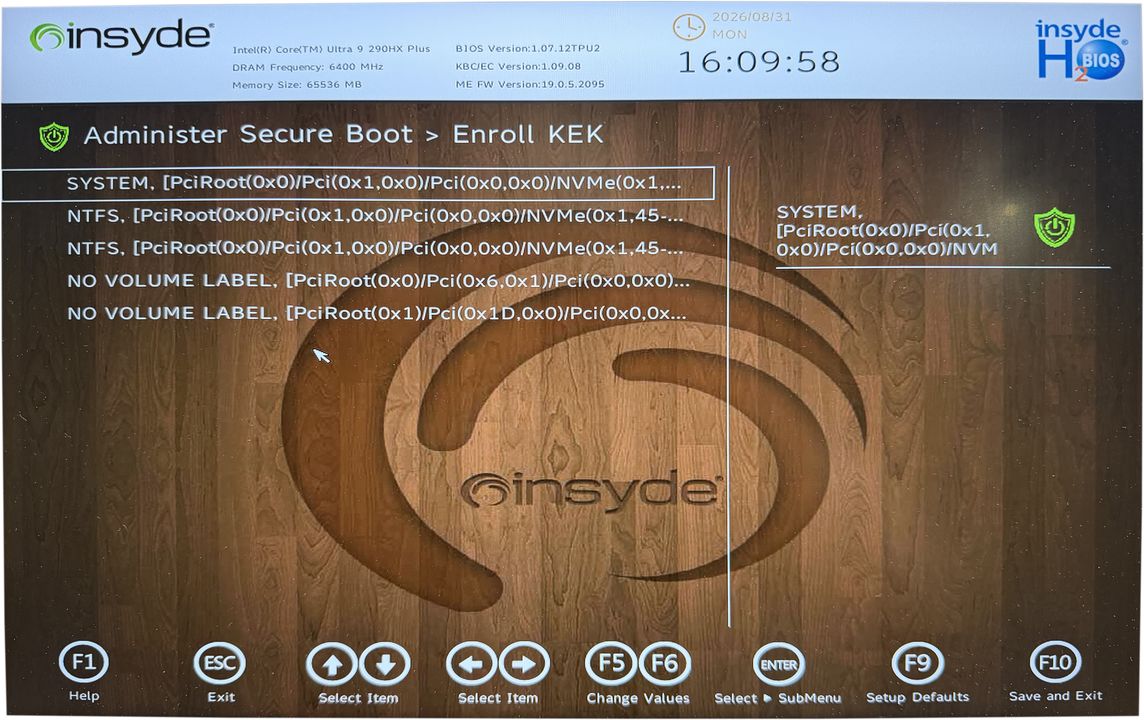
Task: Click the SYSTEM path description in help panel
Action: pyautogui.click(x=886, y=231)
